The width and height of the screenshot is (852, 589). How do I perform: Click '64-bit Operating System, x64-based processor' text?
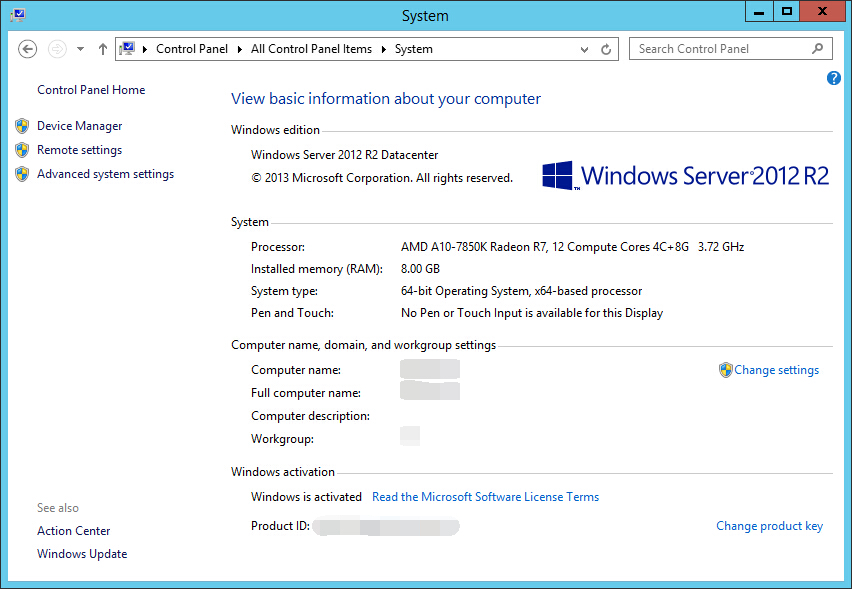point(521,291)
